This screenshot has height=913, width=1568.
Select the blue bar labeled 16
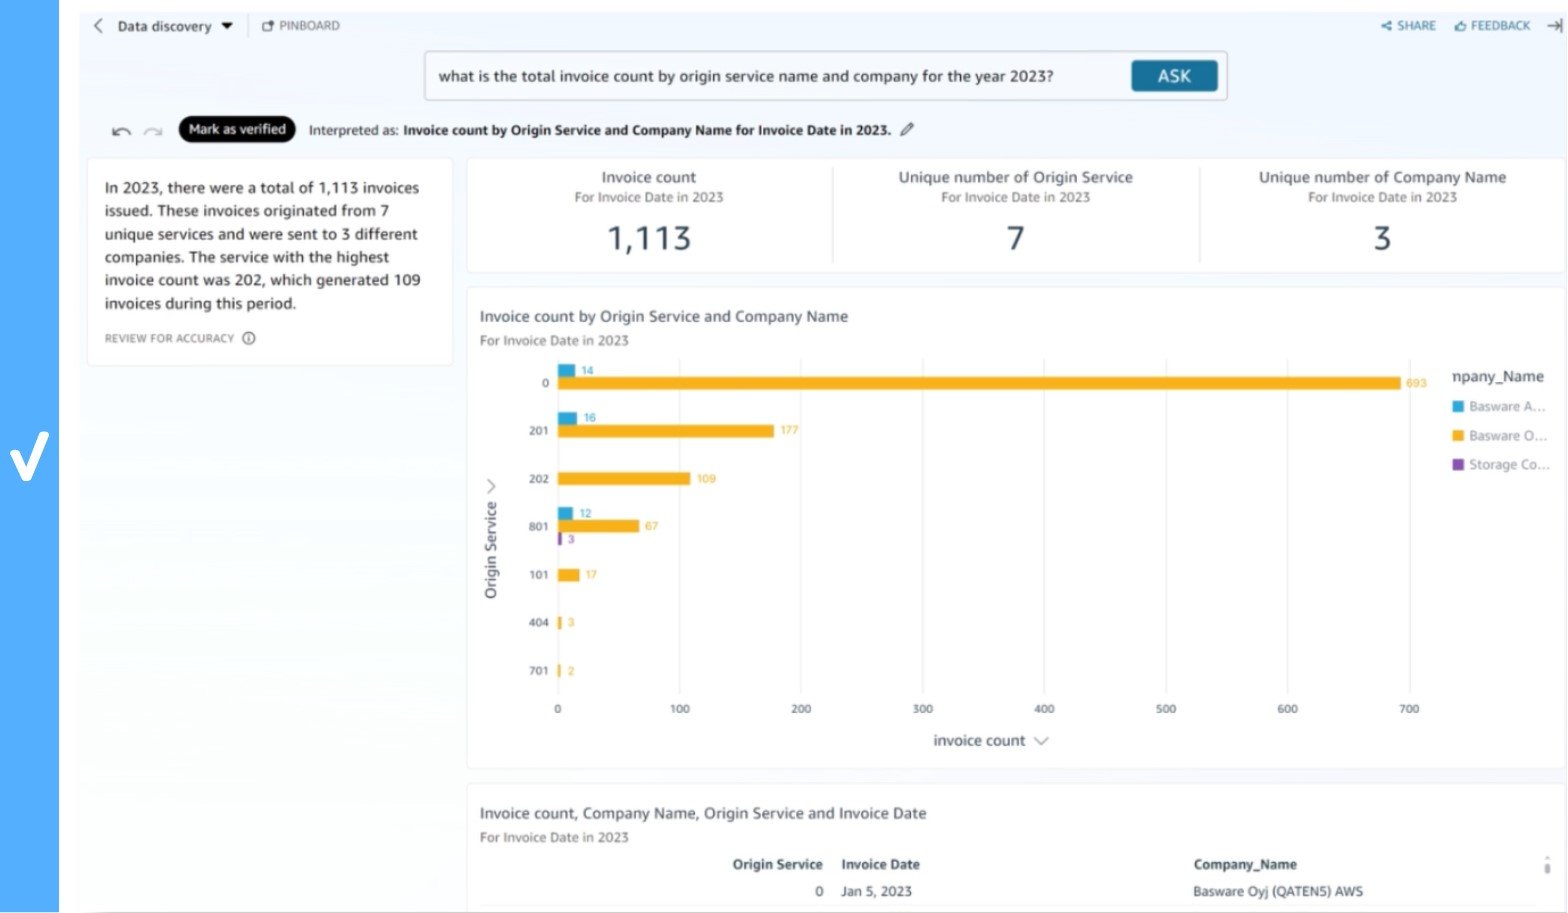567,418
